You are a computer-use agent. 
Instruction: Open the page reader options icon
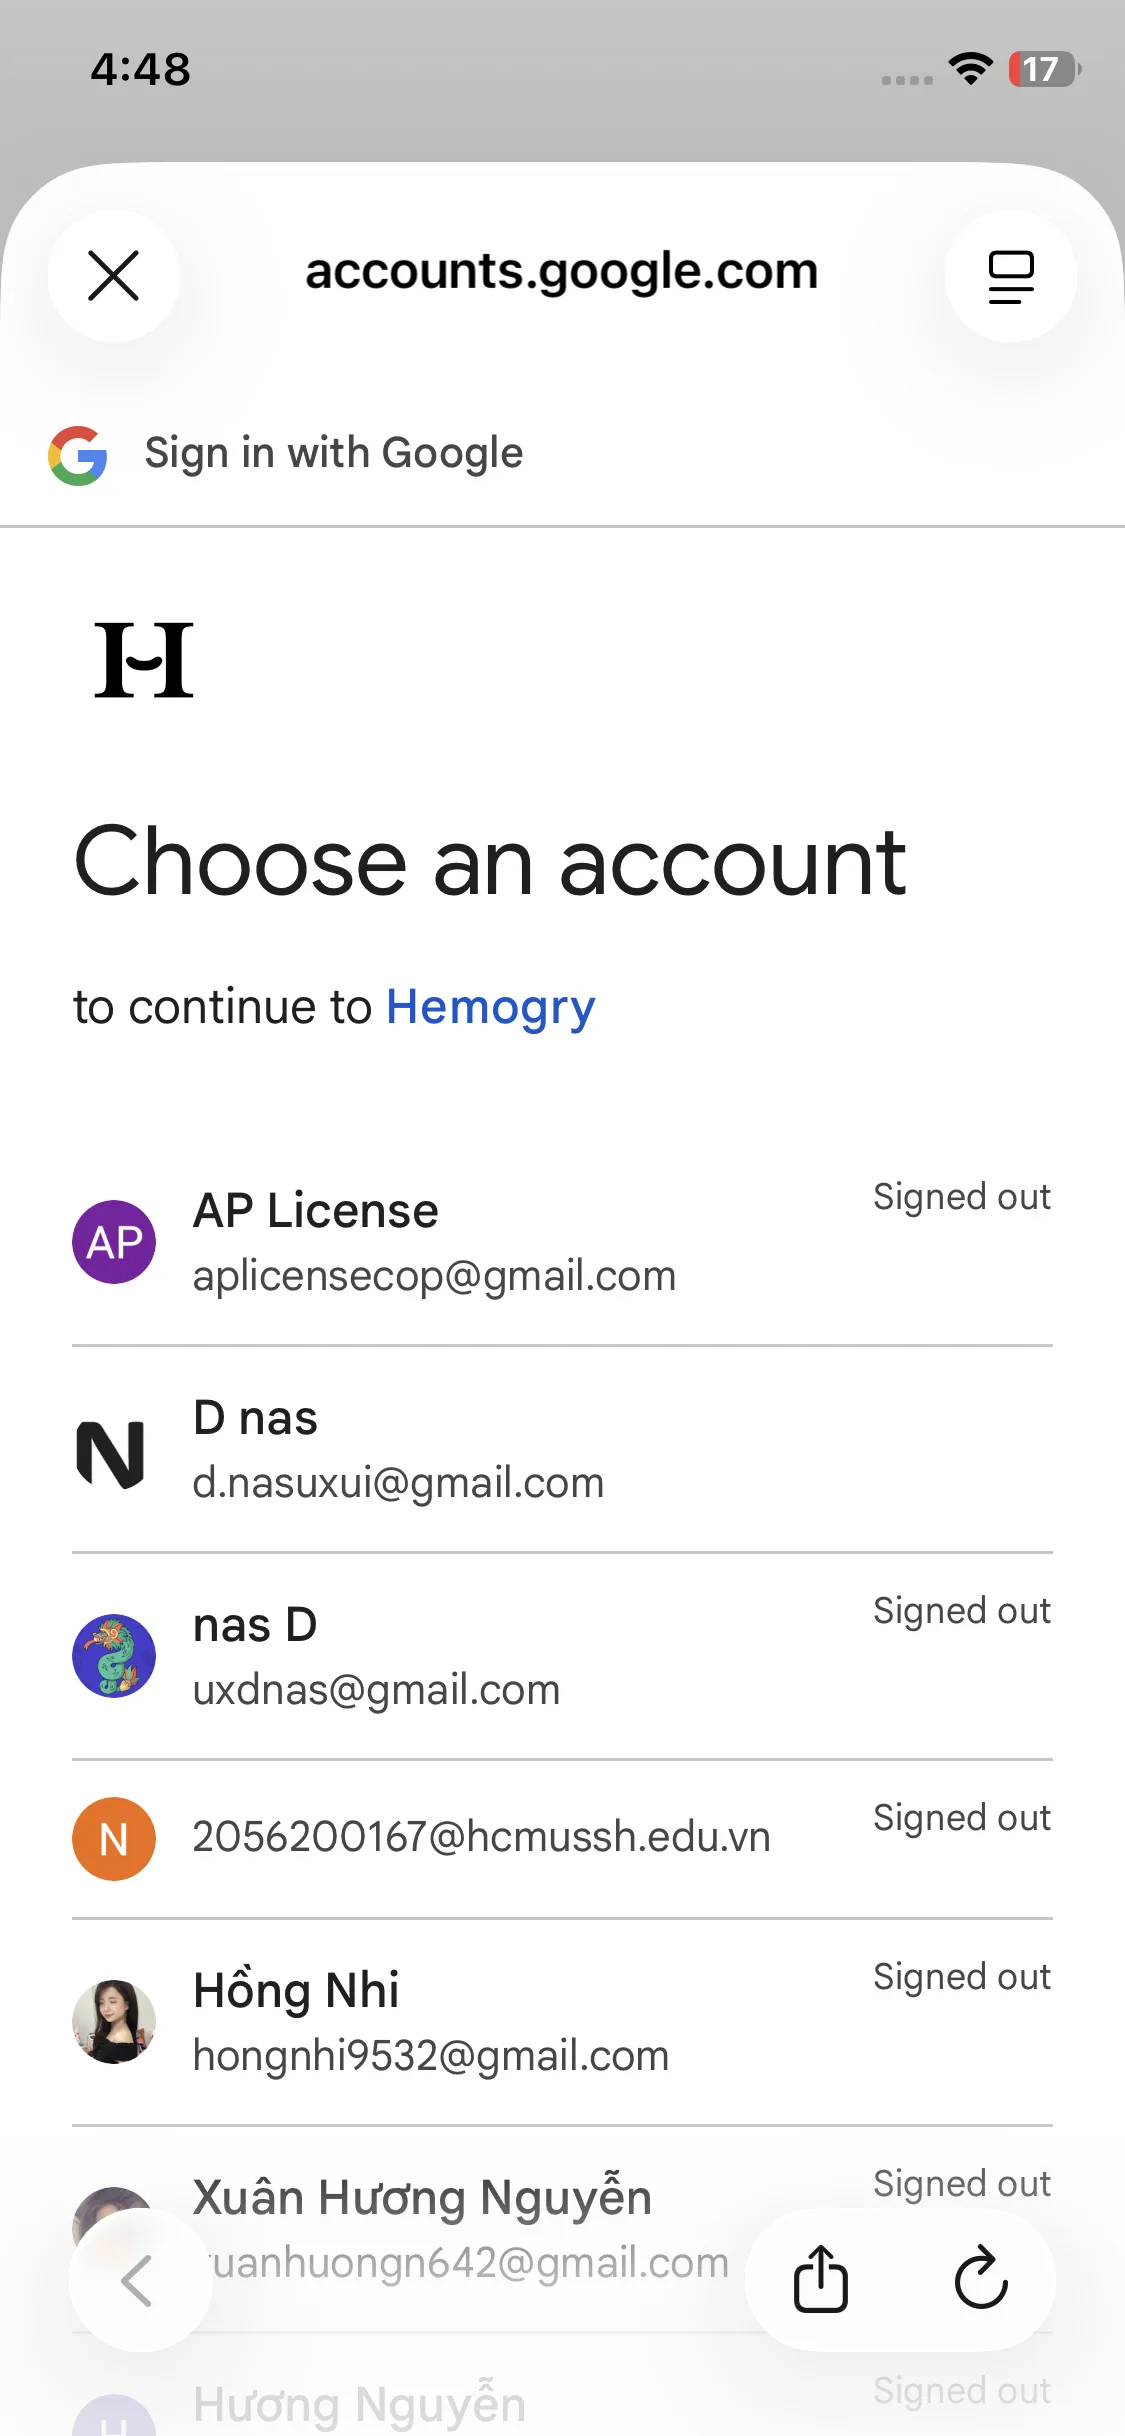[1010, 276]
